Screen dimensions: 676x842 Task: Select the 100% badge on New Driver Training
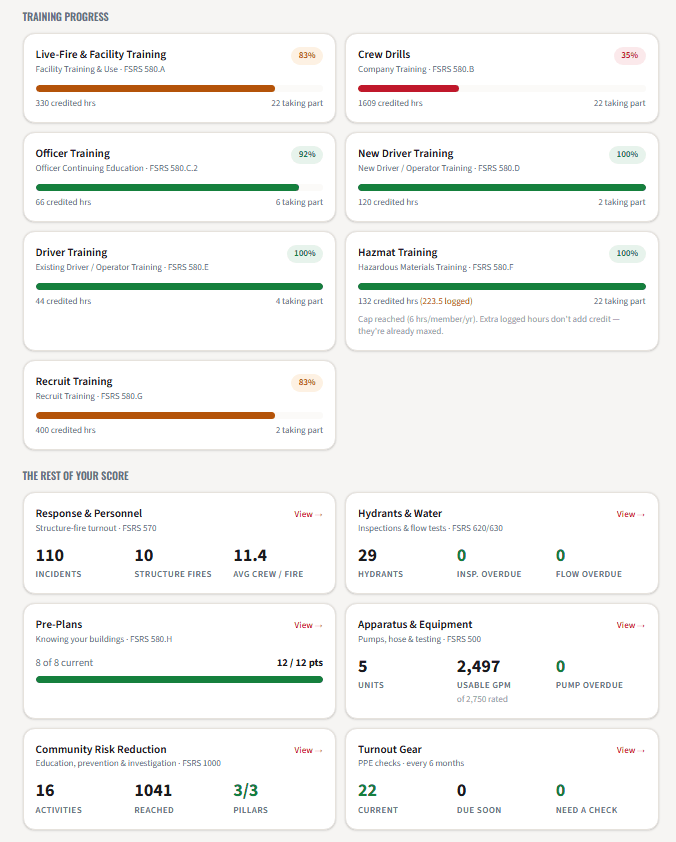pos(627,155)
